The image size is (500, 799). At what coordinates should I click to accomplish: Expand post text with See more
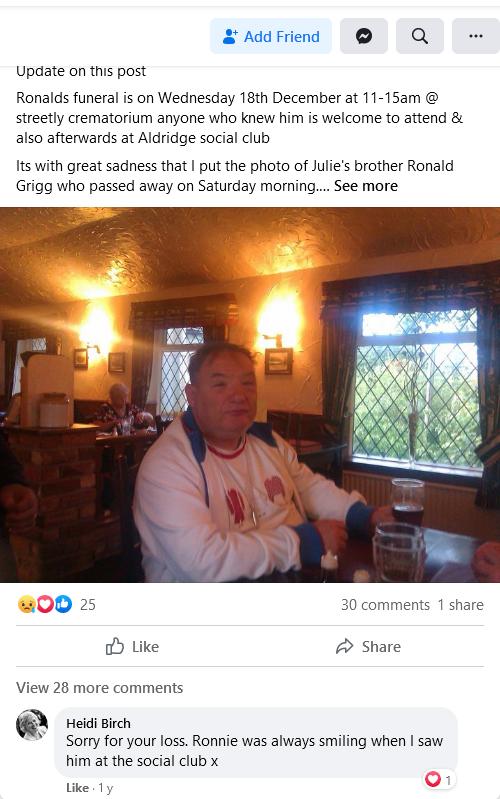click(x=366, y=186)
